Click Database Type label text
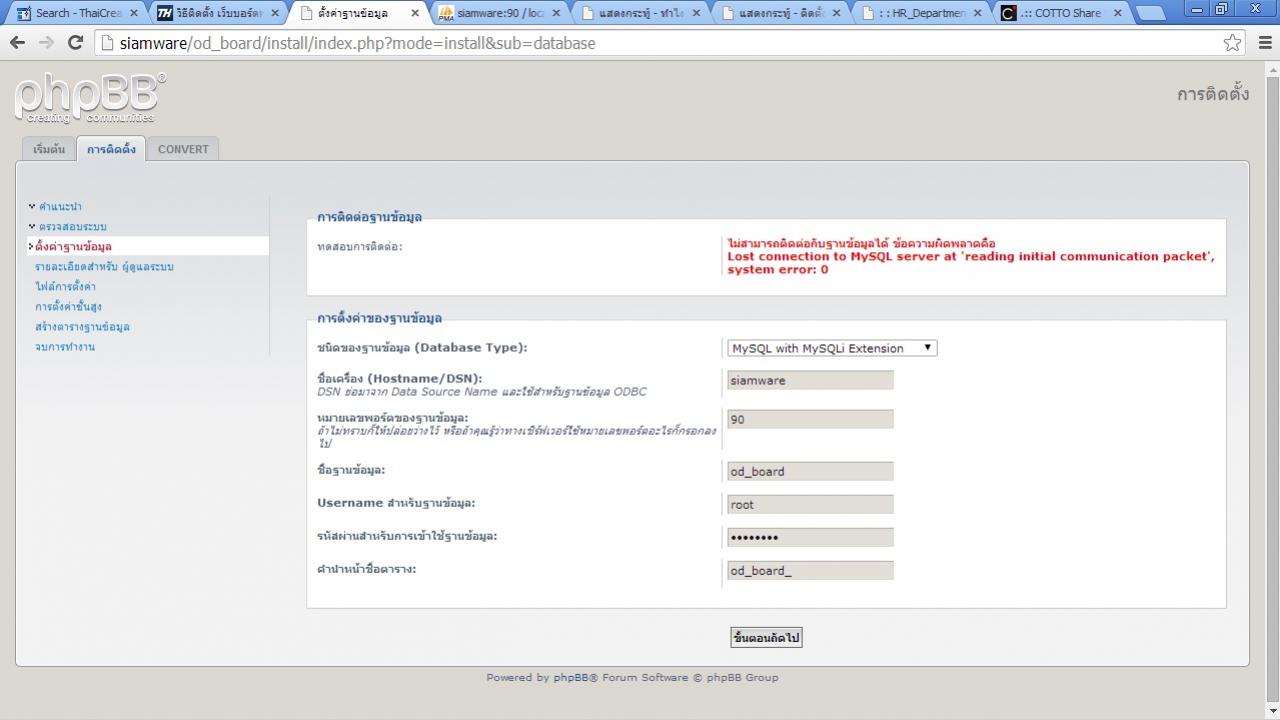 422,348
